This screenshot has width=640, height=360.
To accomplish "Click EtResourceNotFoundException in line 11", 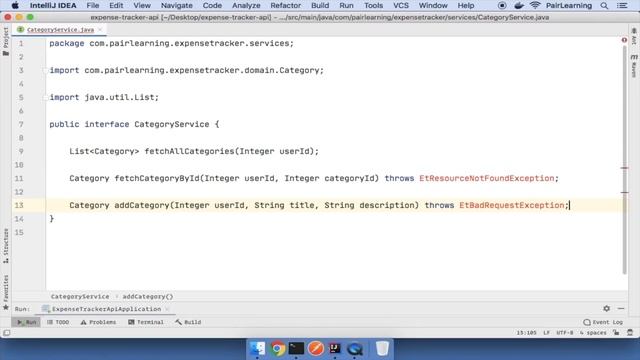I will click(x=487, y=178).
